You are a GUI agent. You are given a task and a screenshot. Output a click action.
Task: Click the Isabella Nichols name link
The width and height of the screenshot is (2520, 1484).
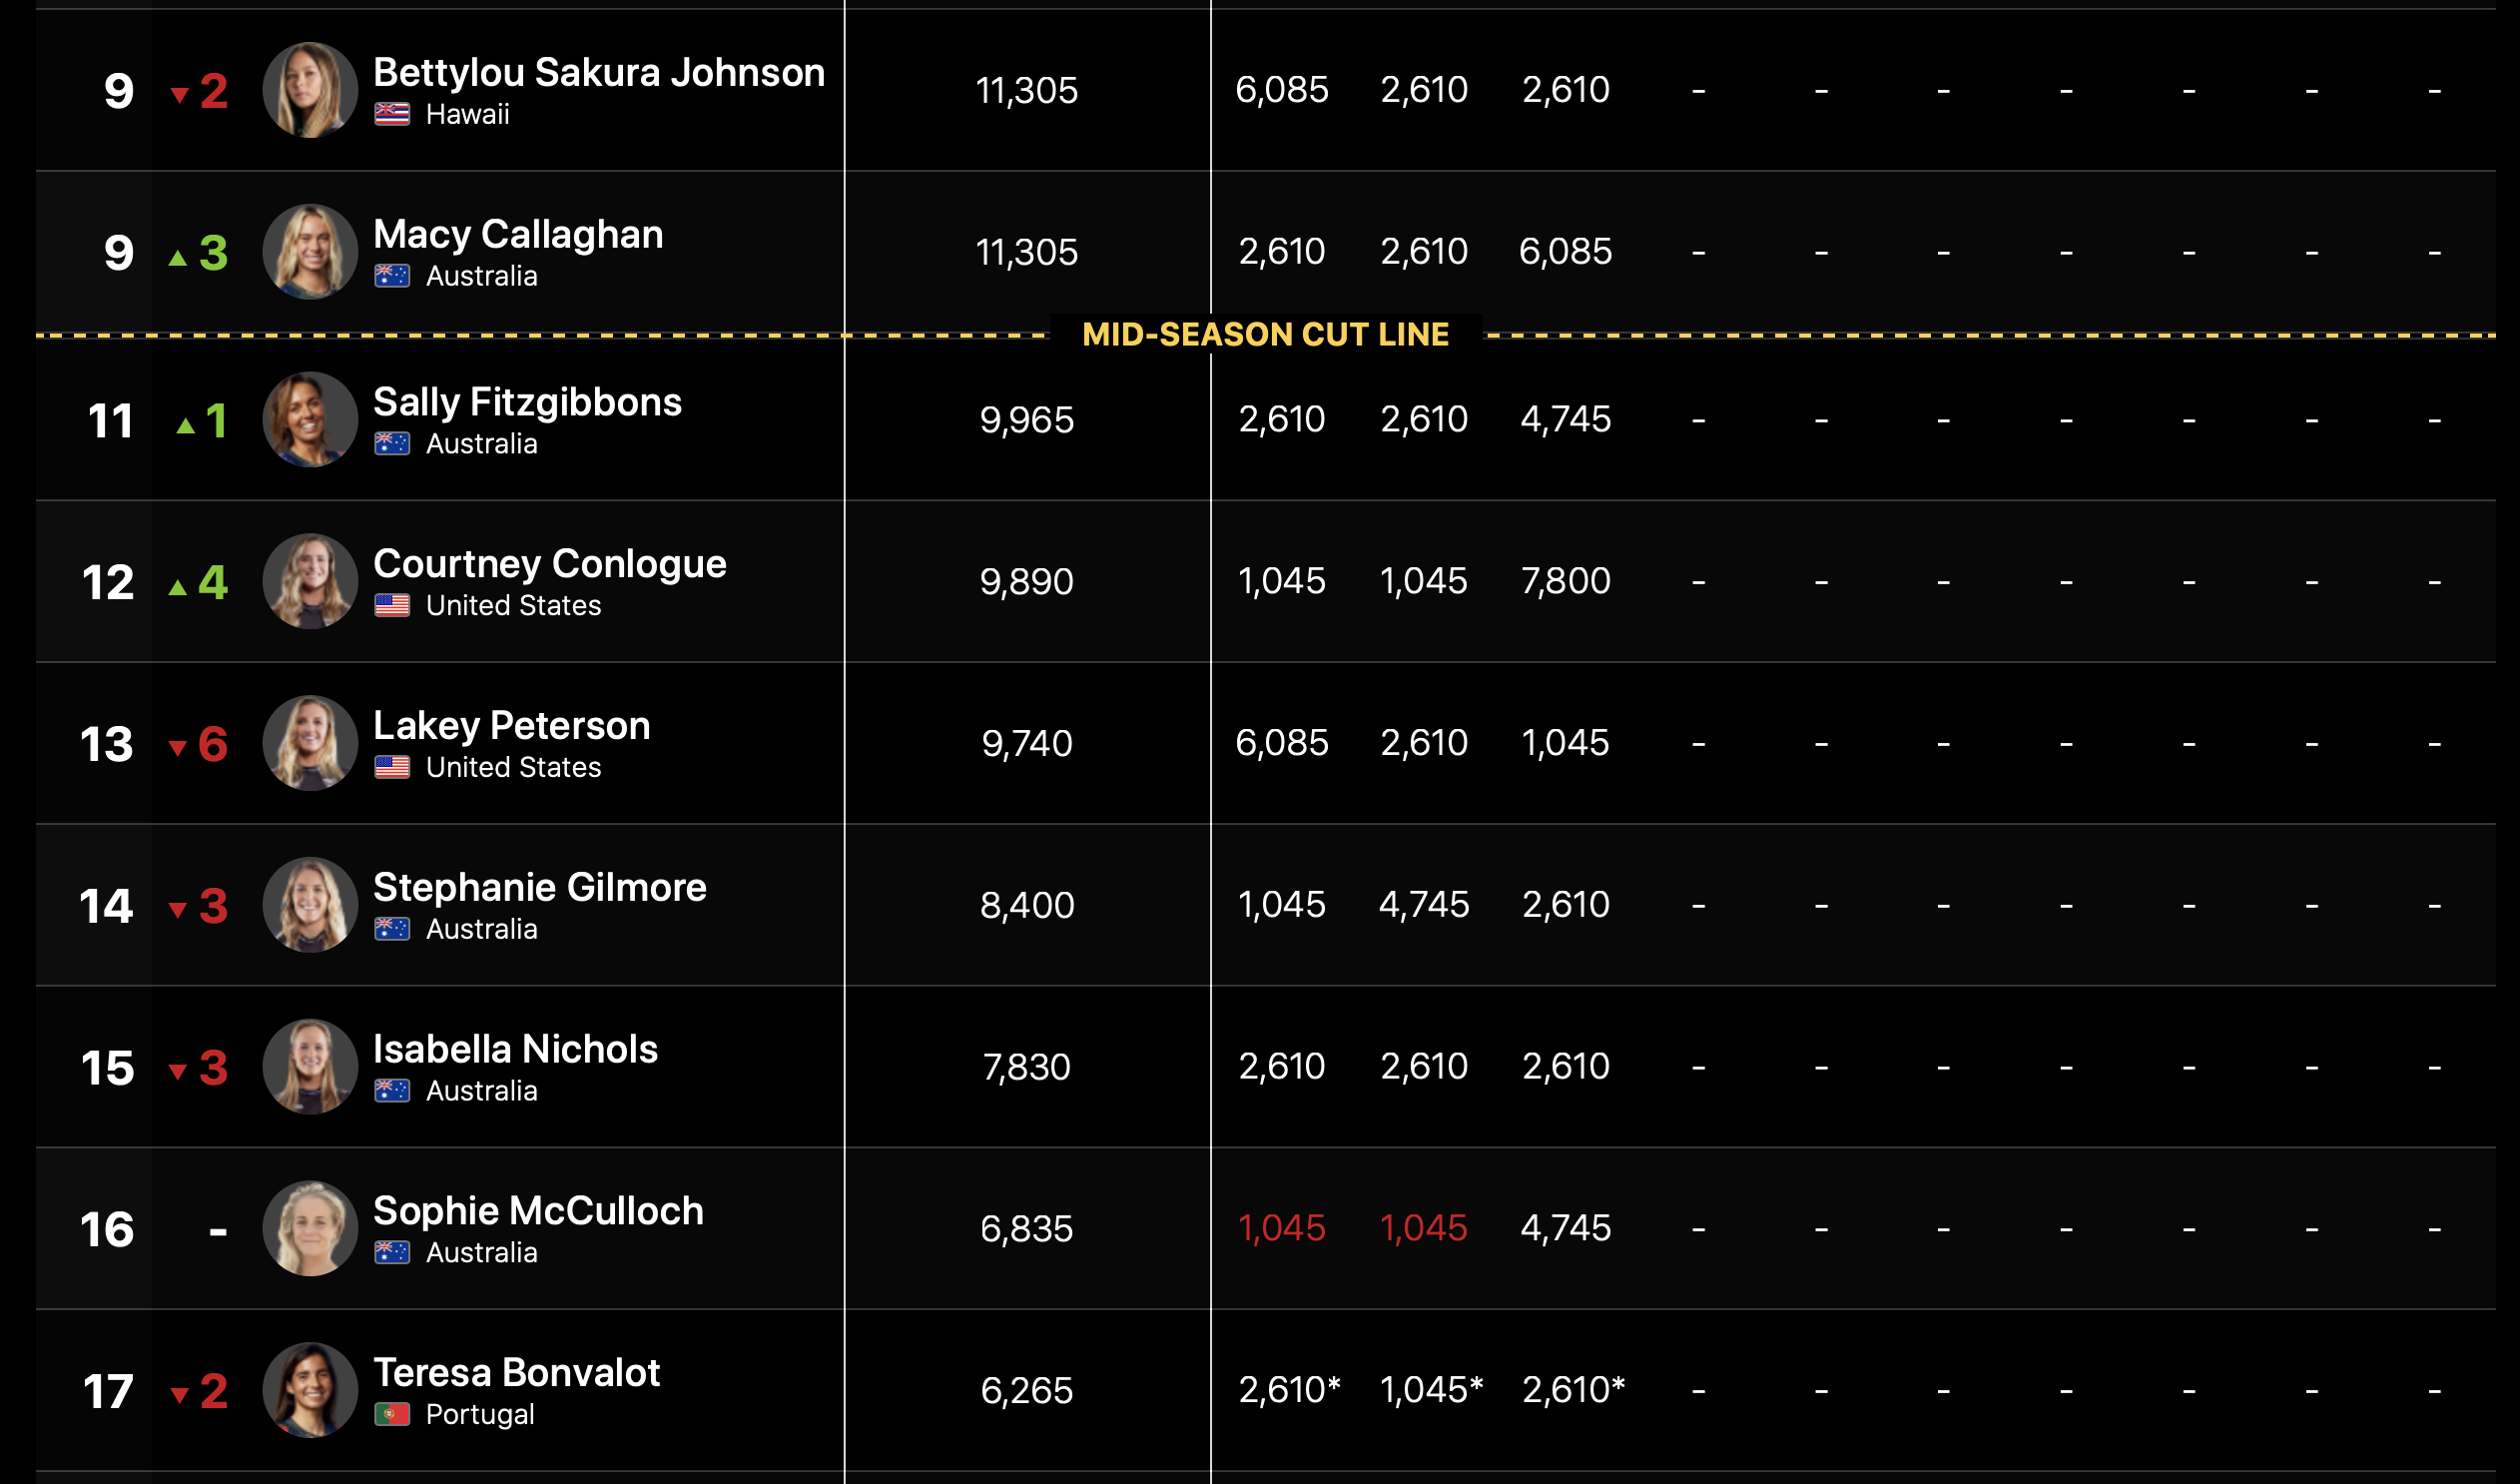515,1049
